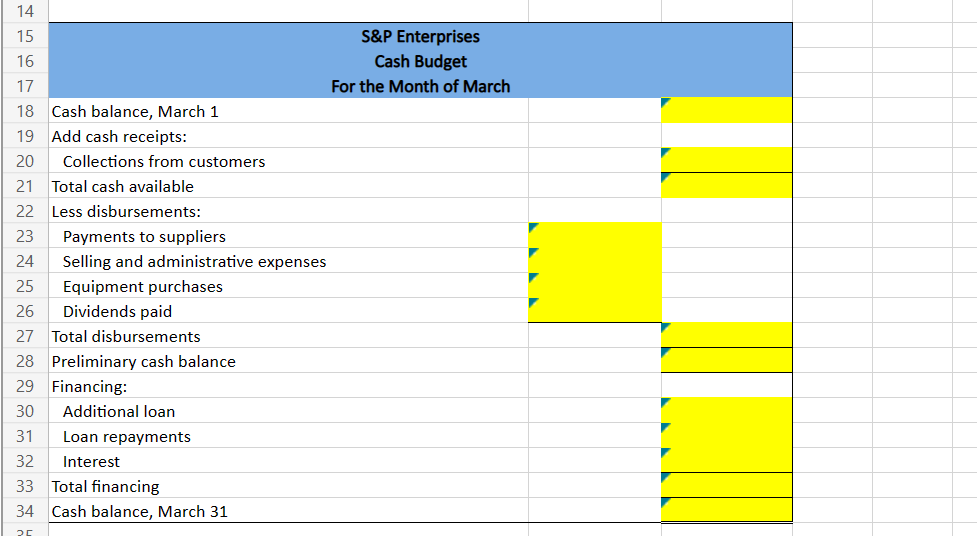Viewport: 977px width, 536px height.
Task: Select the Dividends paid yellow cell
Action: pyautogui.click(x=594, y=310)
